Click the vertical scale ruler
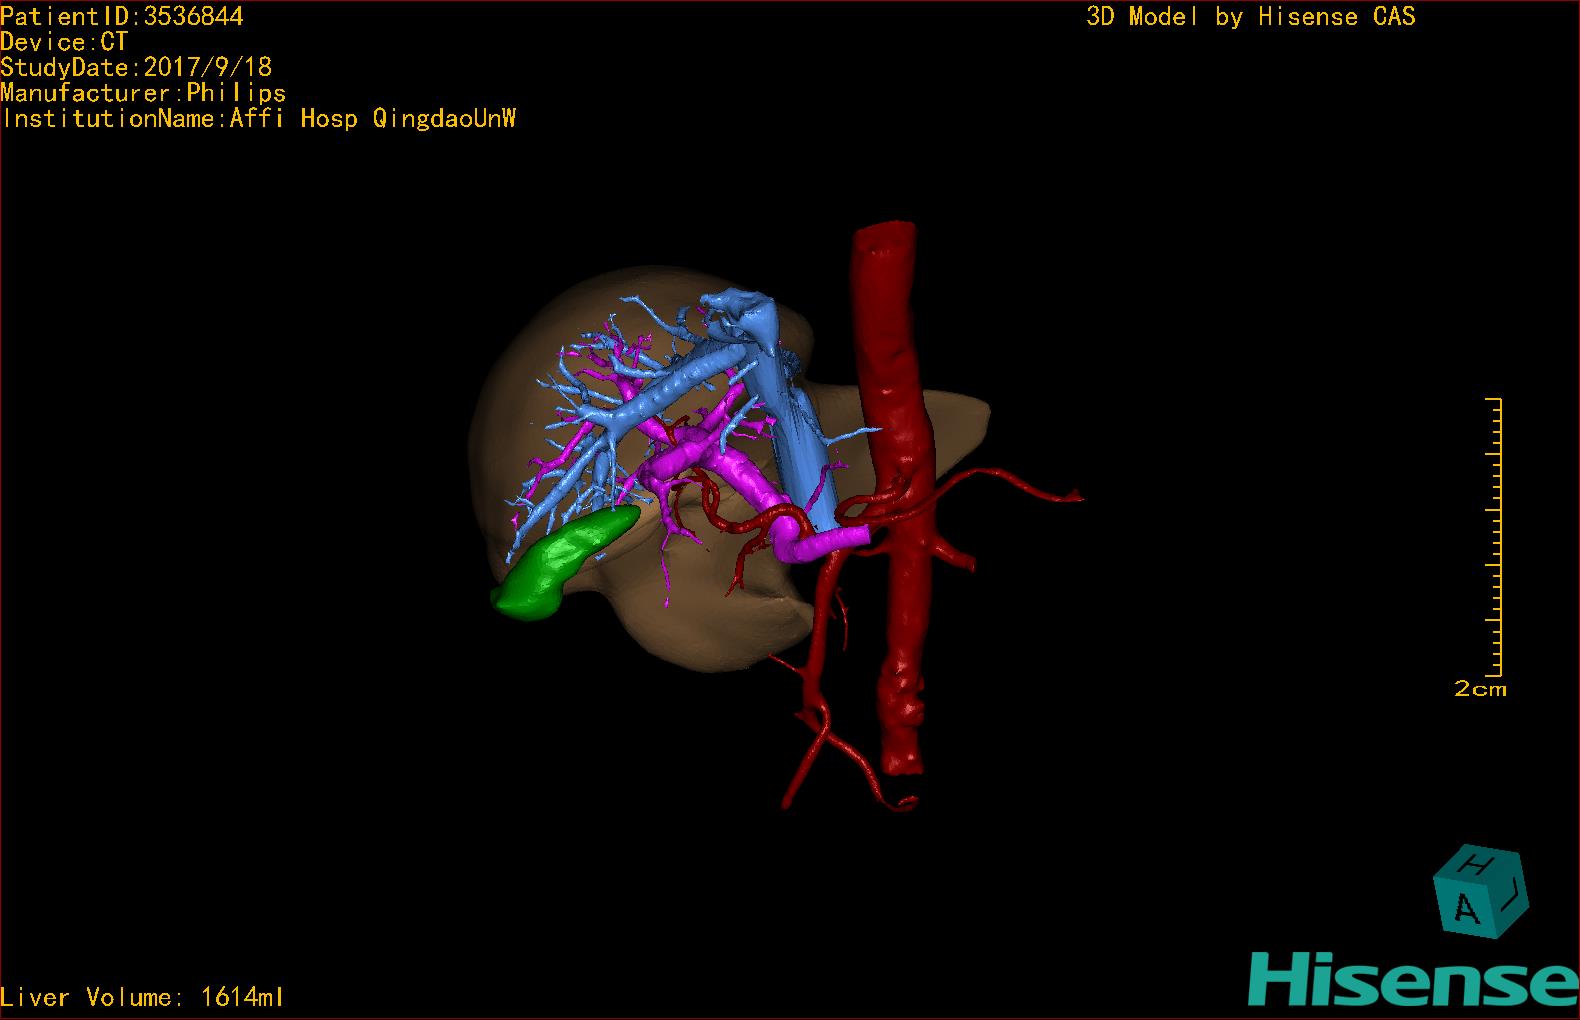 click(1495, 537)
